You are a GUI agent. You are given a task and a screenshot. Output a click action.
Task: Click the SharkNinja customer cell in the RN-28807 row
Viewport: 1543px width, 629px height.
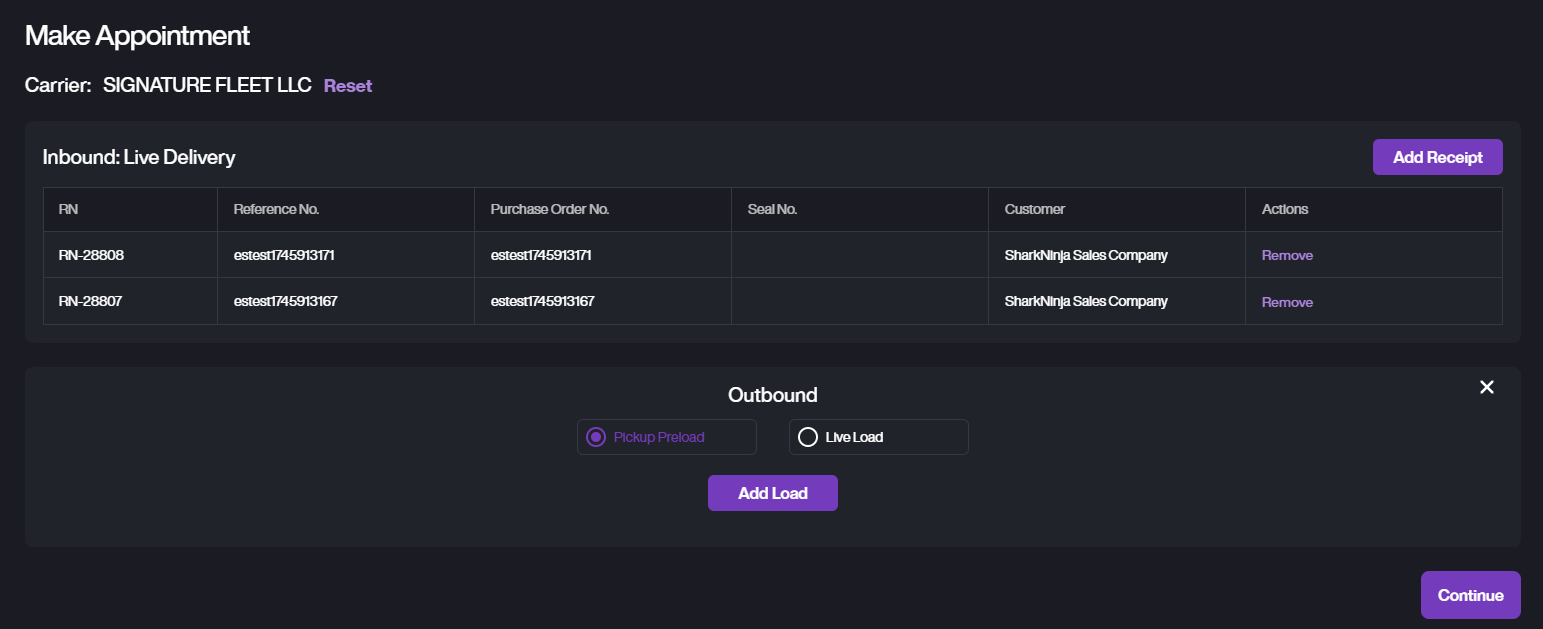(x=1085, y=301)
